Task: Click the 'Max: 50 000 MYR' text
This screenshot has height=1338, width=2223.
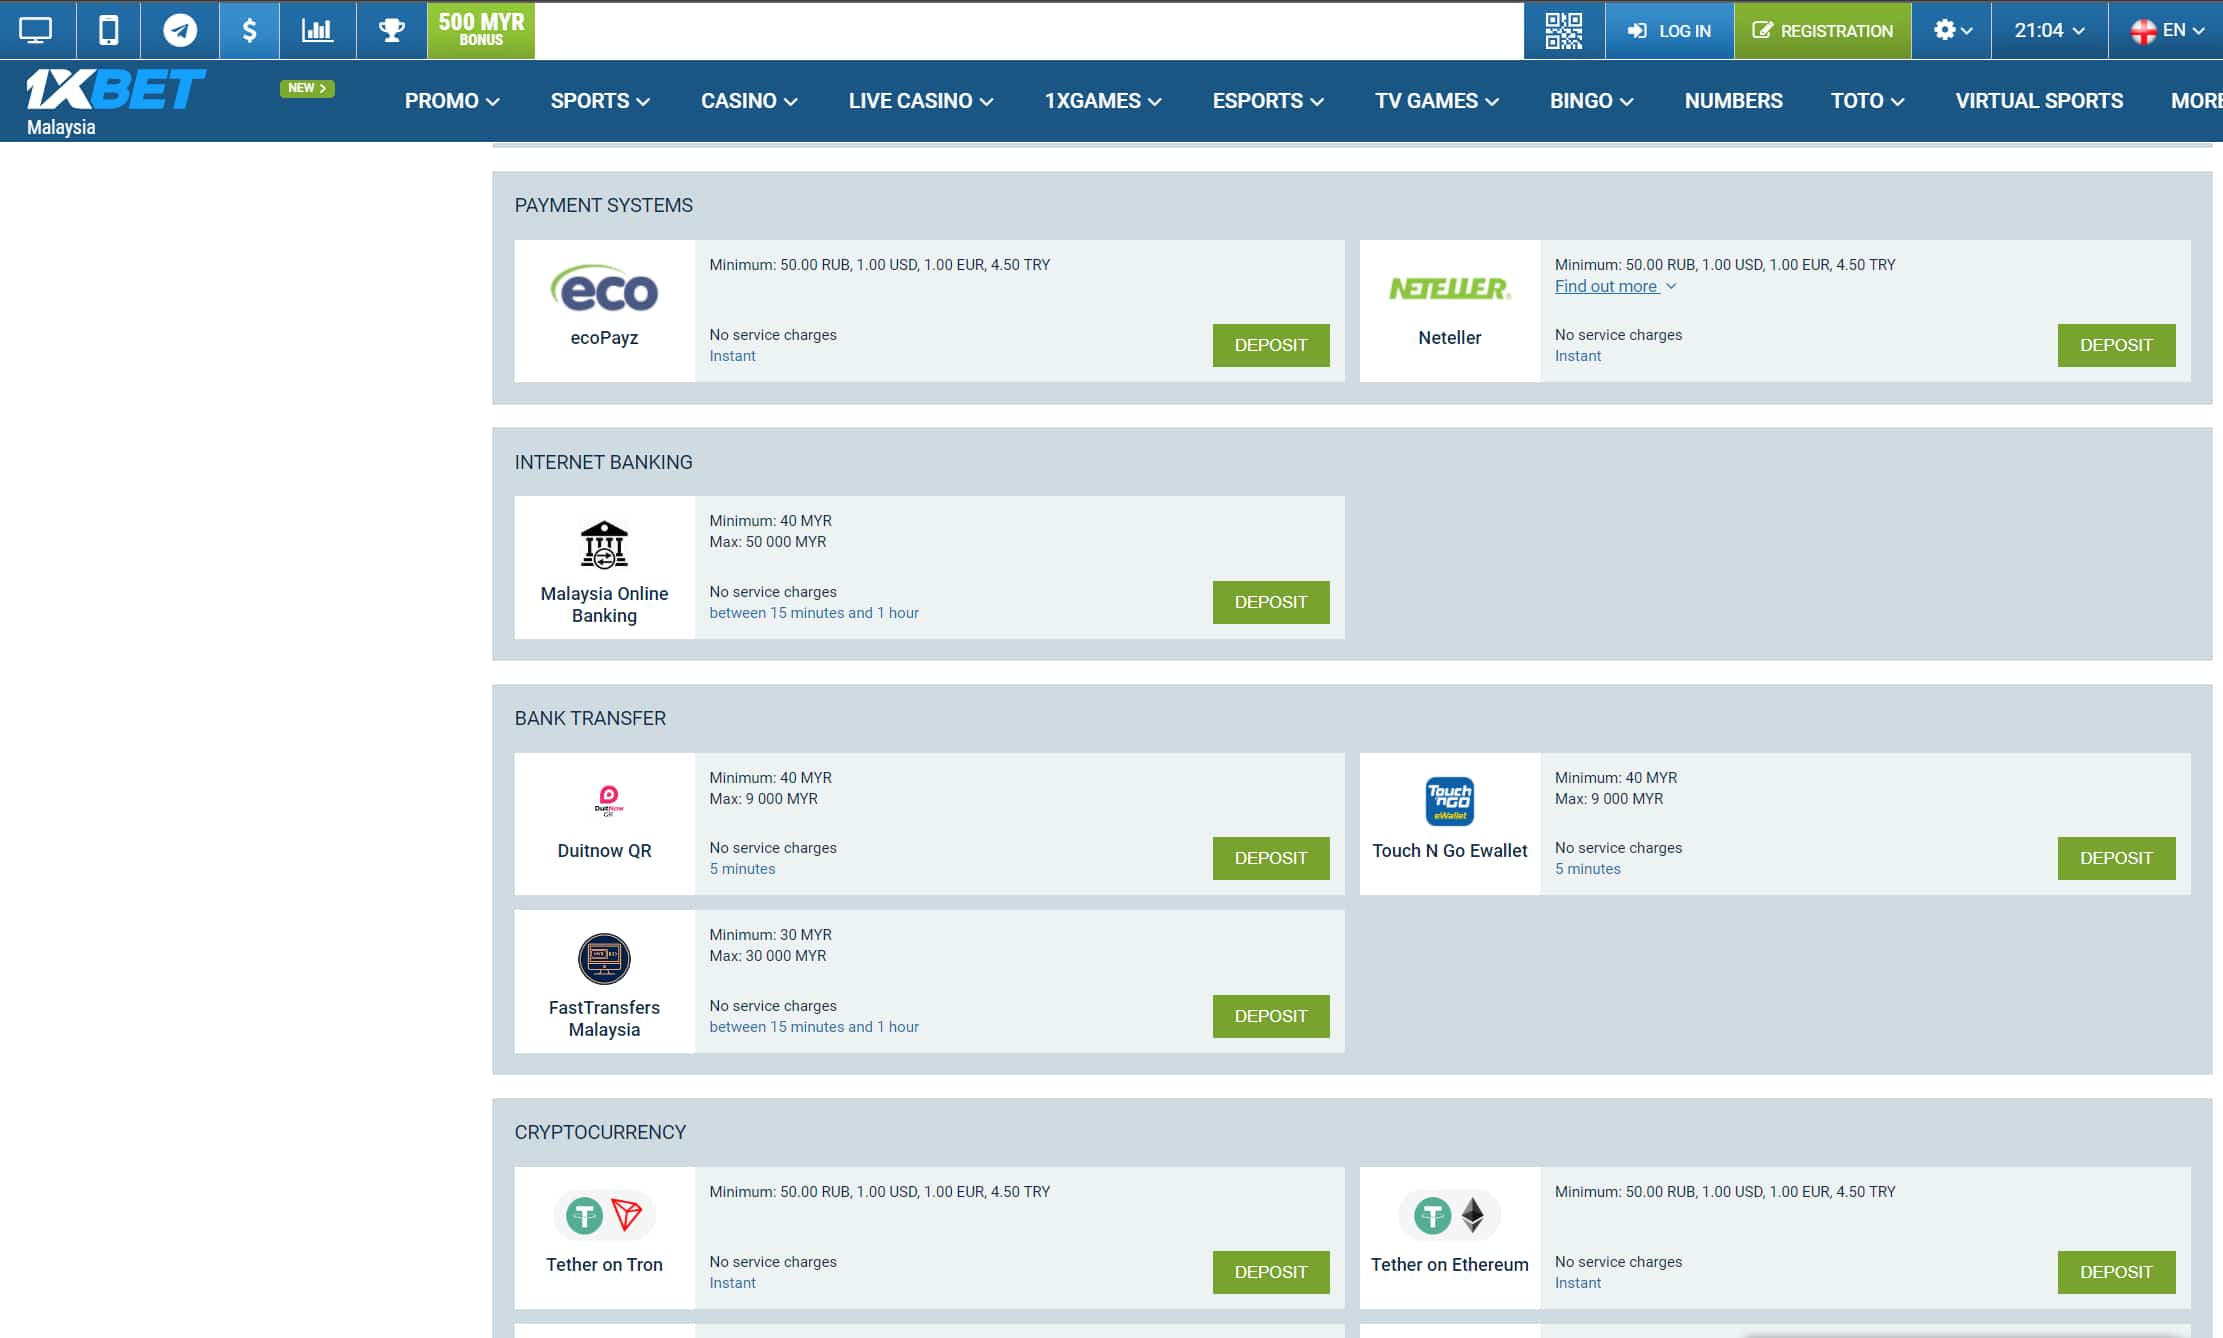Action: pyautogui.click(x=768, y=542)
